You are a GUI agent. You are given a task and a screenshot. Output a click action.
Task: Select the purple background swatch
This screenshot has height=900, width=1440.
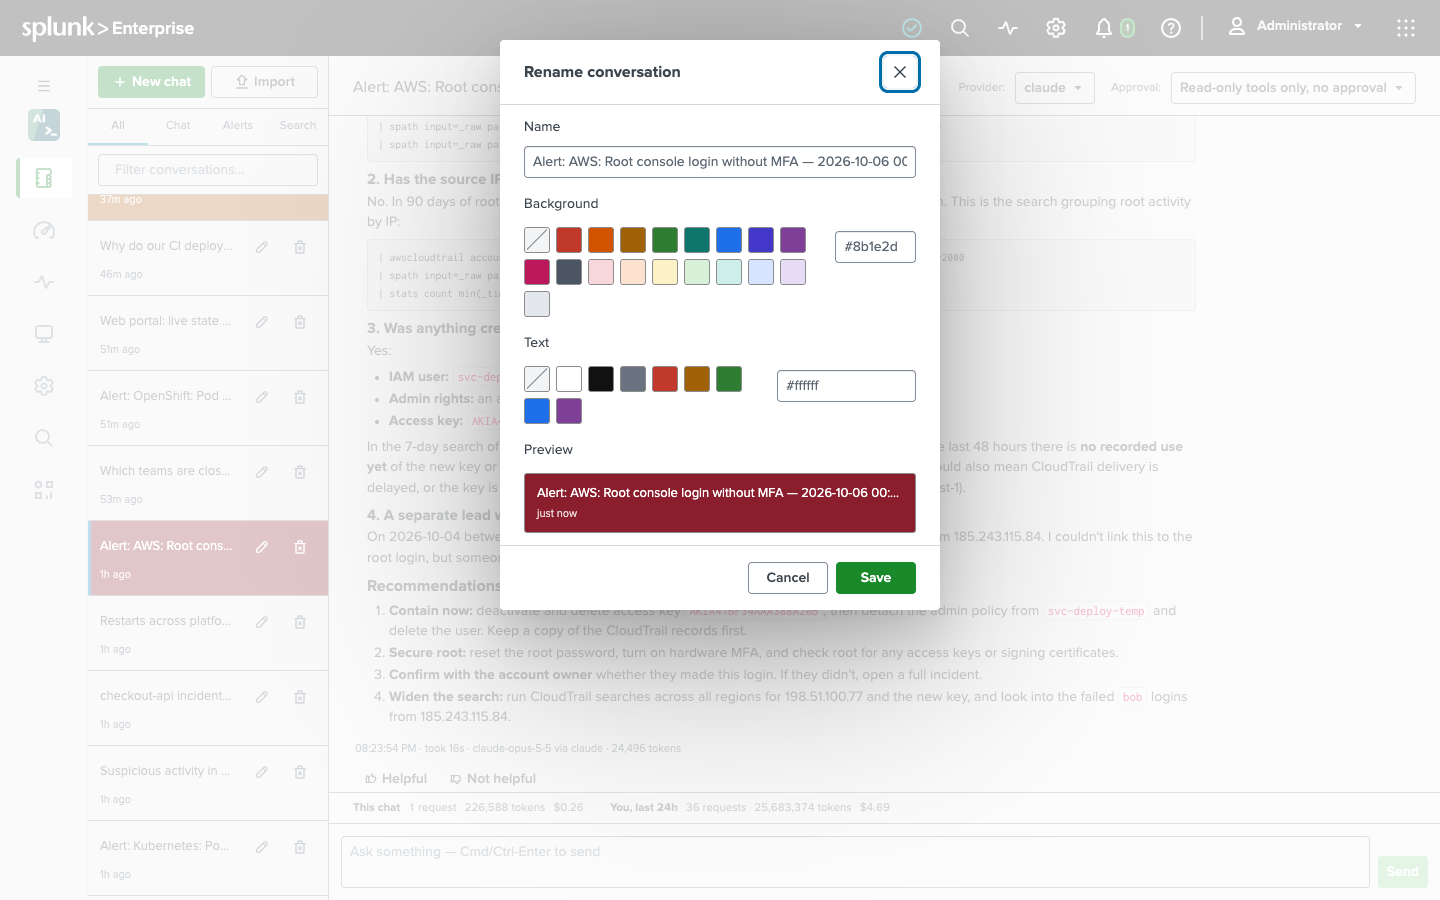click(793, 240)
